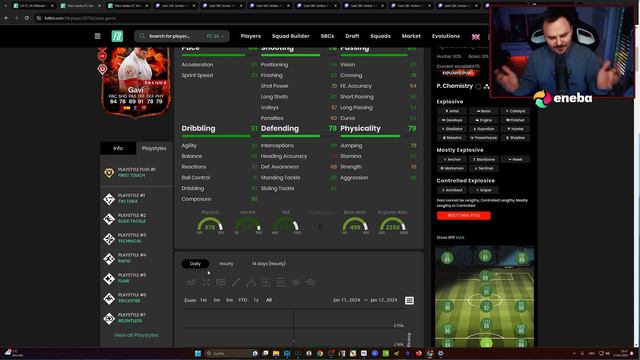Click the Trickster playstyle icon

109,298
